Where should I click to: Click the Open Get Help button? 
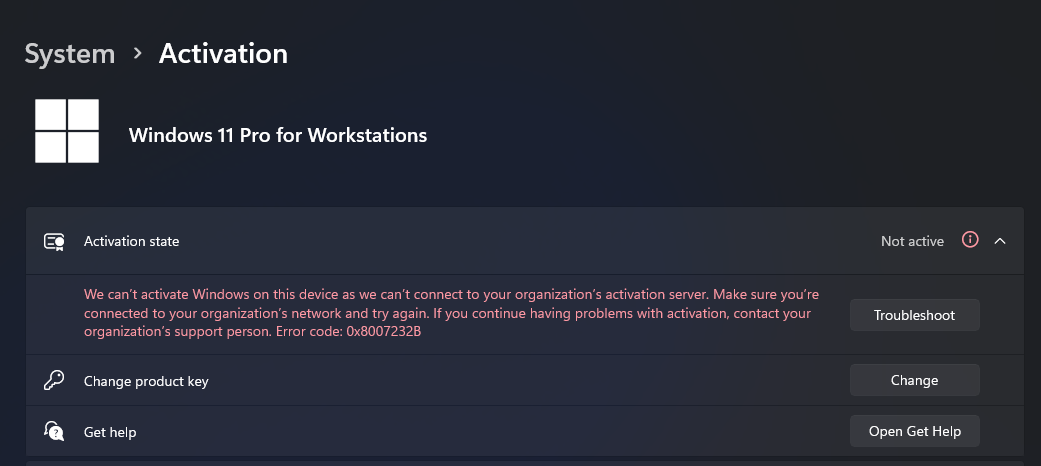(x=914, y=431)
